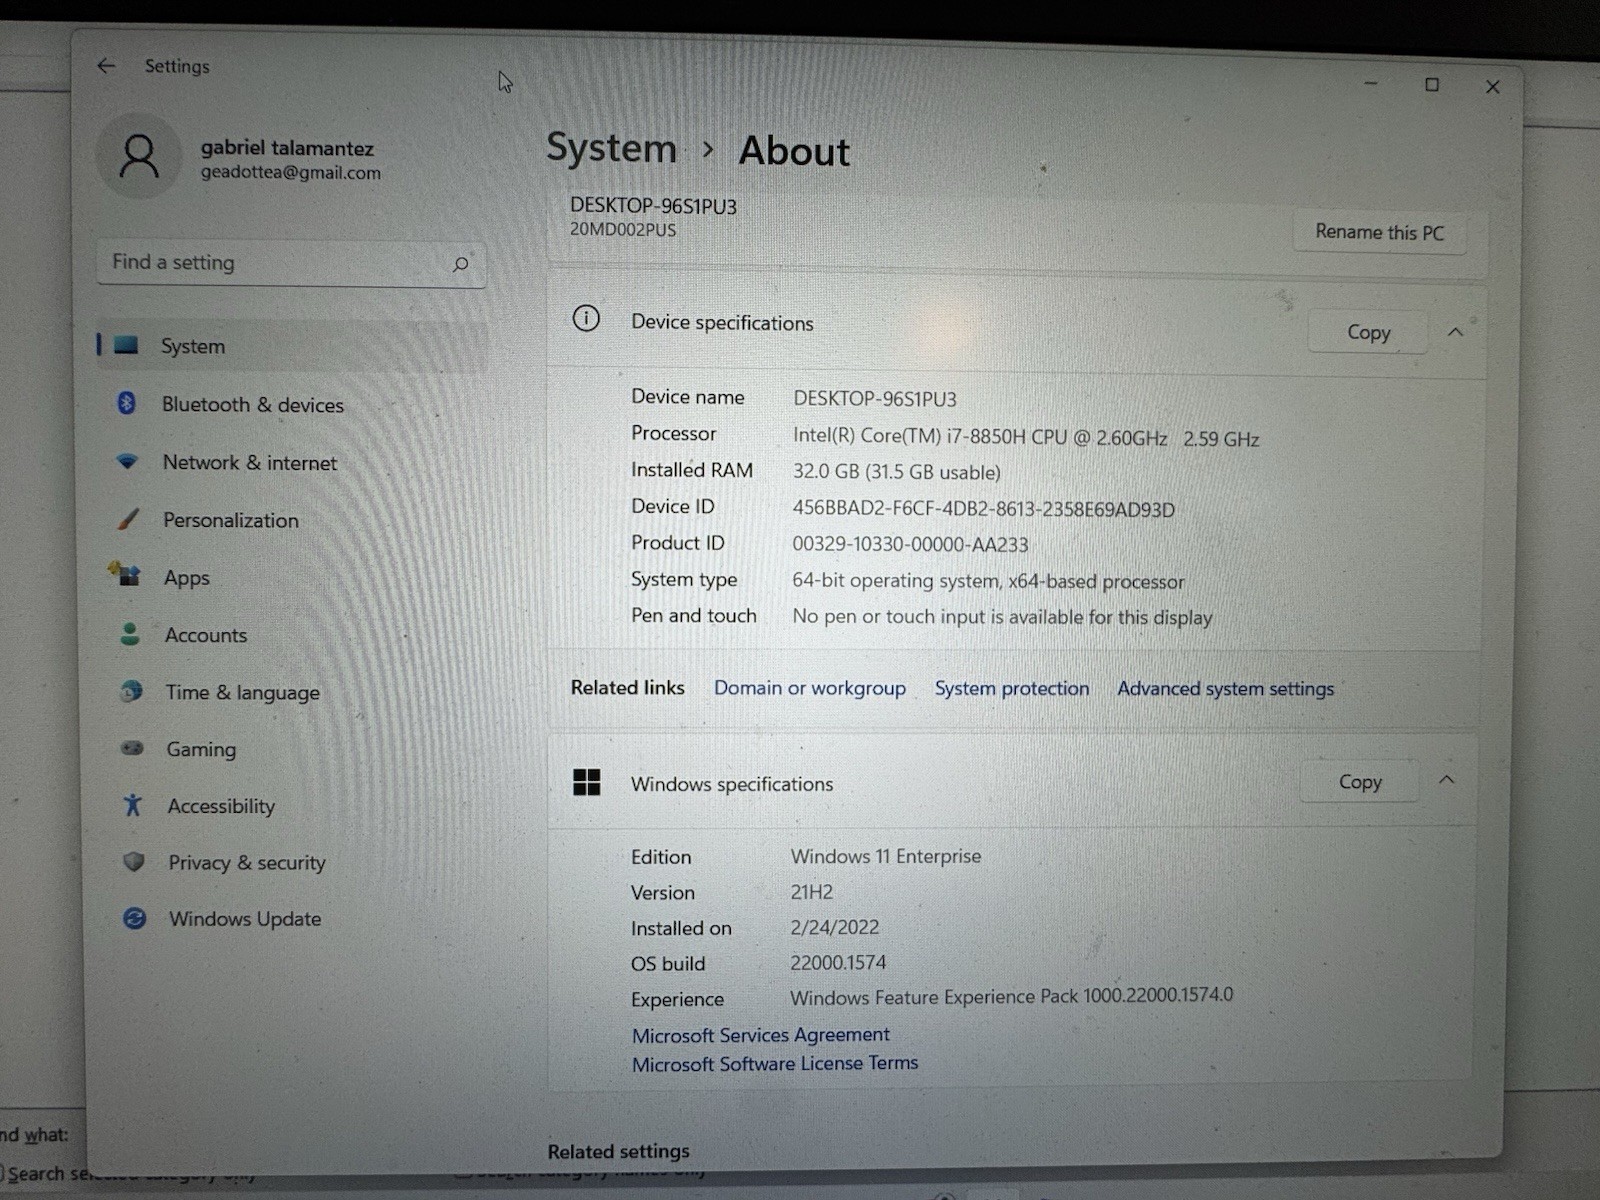Click the Installed on 2/24/2022 value

[835, 928]
